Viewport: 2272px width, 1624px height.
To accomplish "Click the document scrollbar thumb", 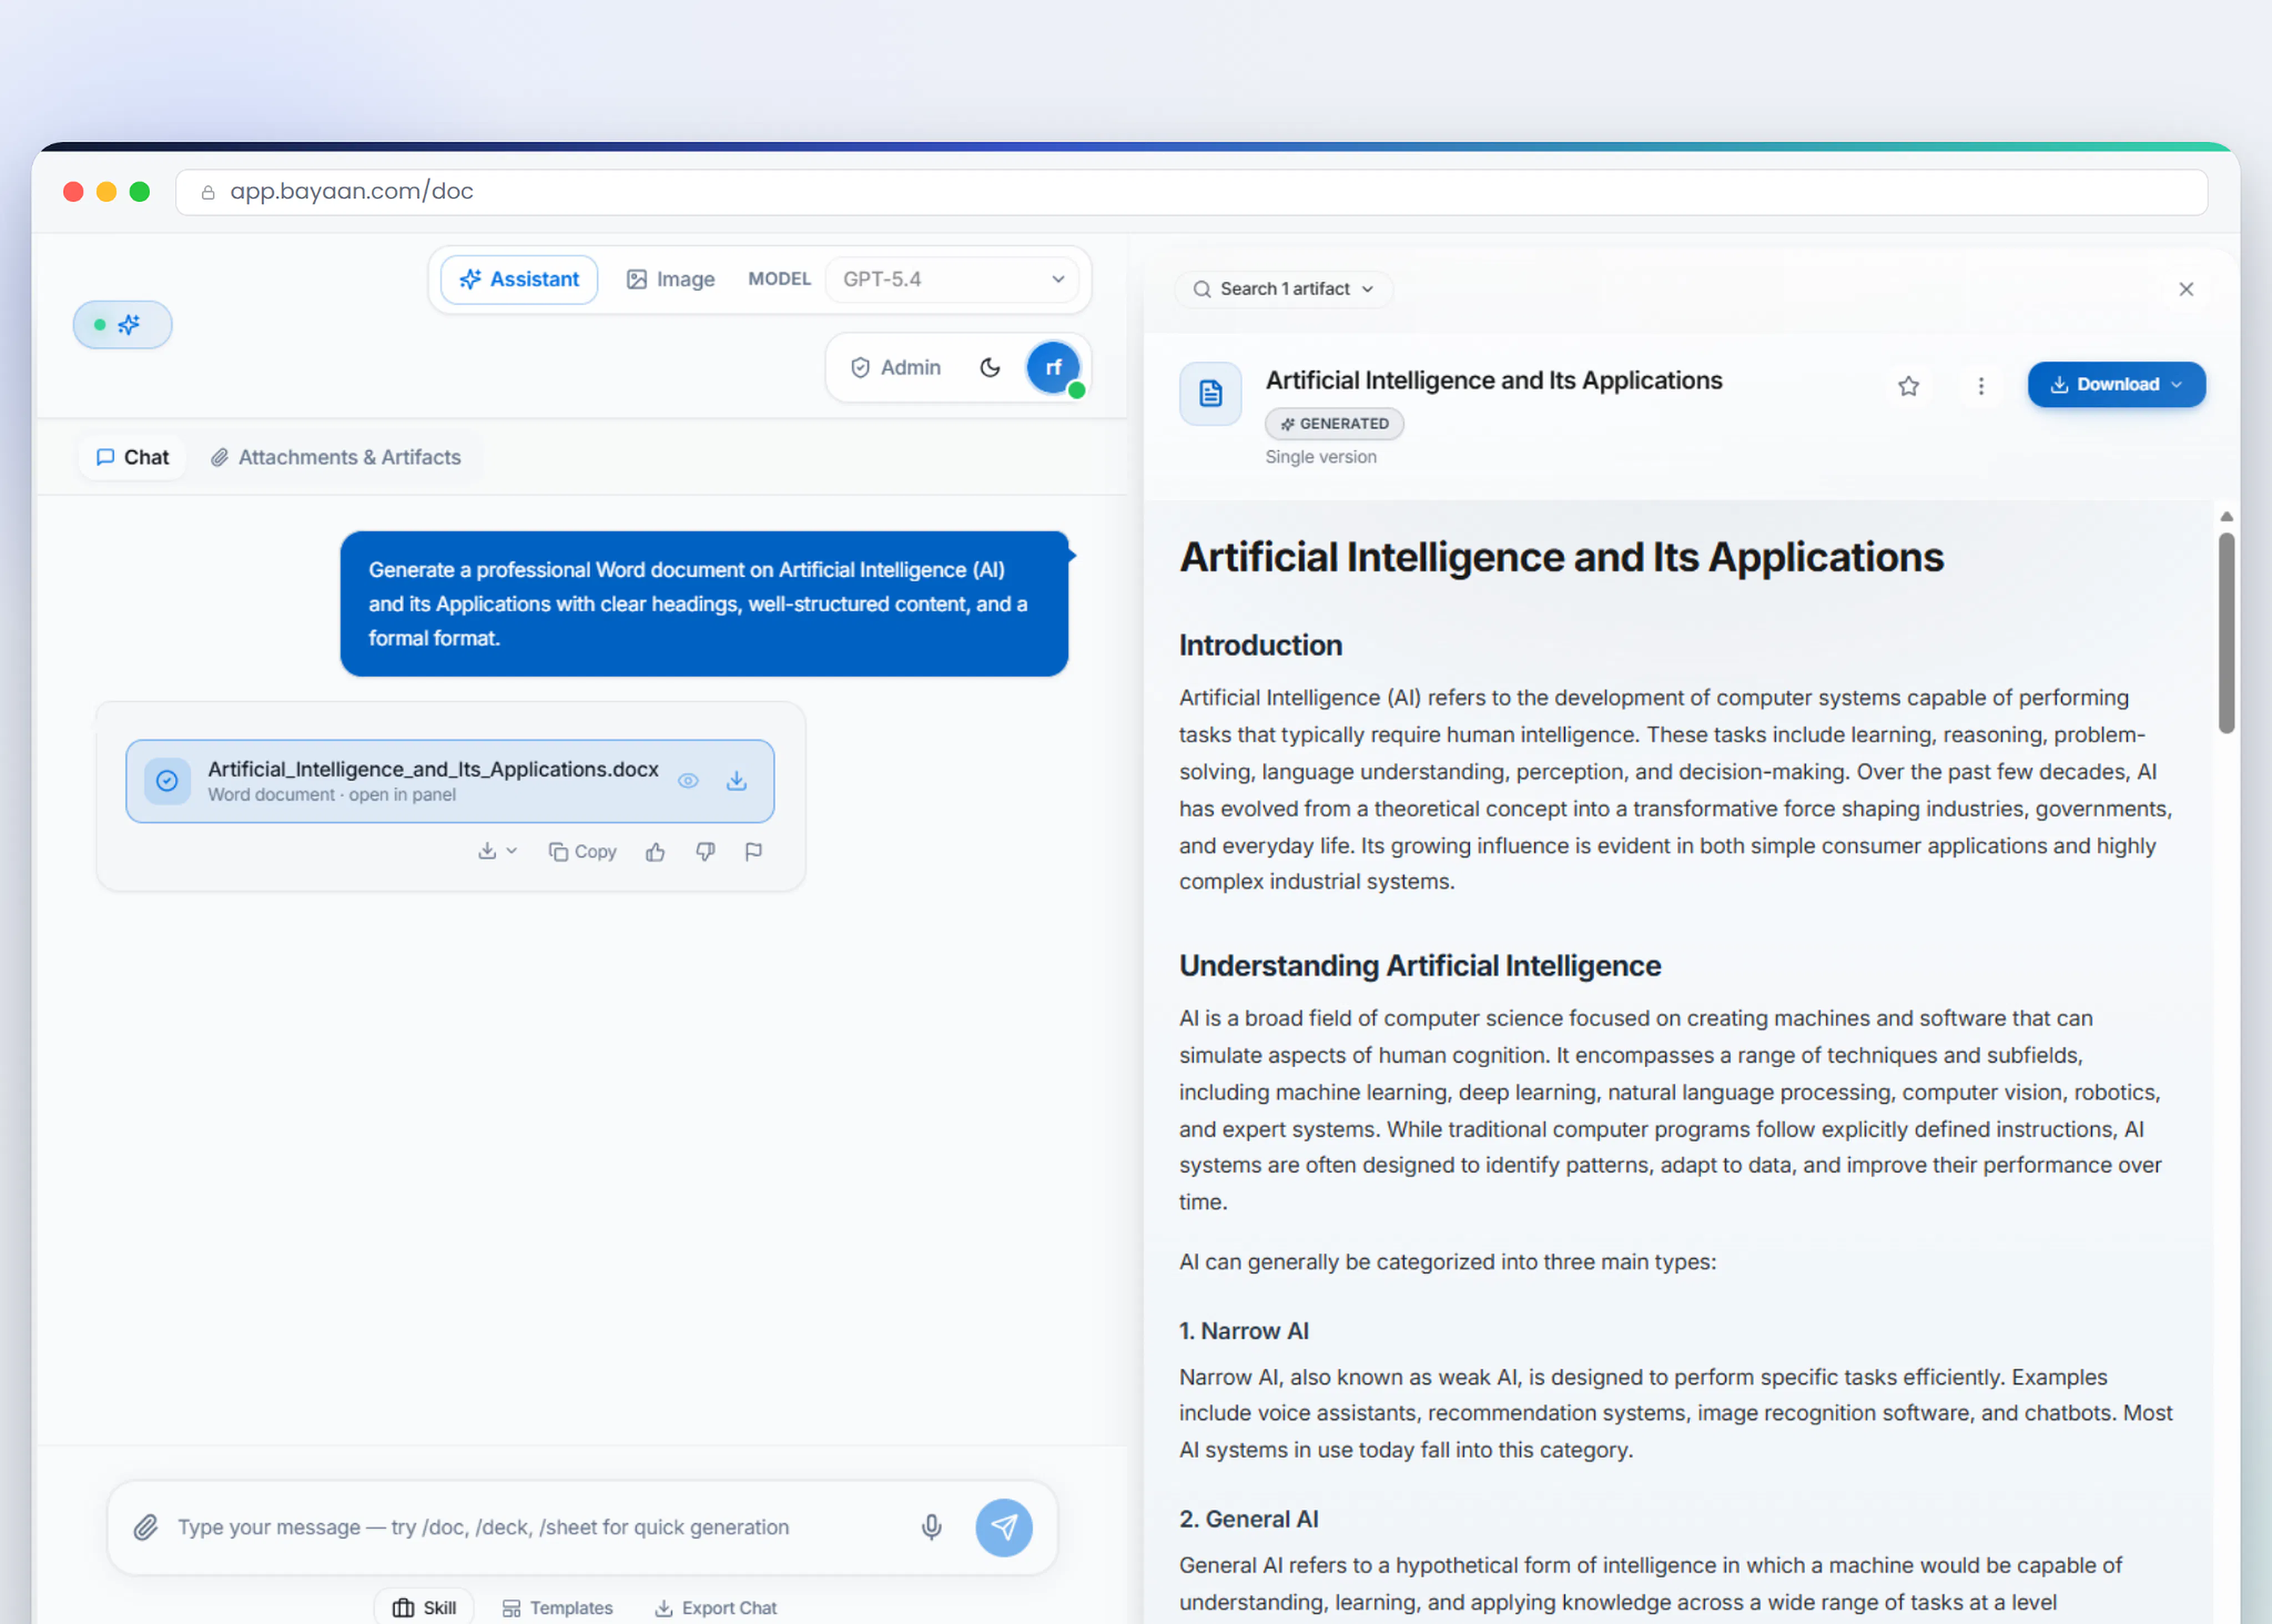I will [2226, 632].
